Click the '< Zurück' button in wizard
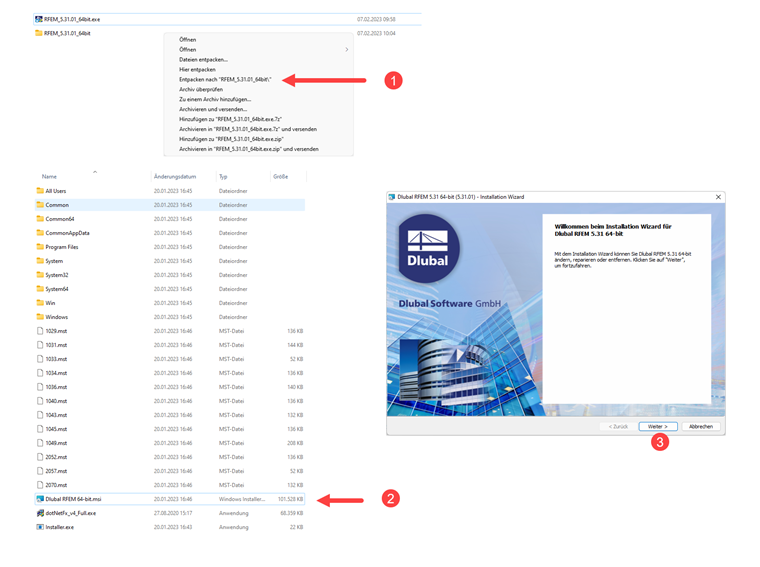 tap(618, 426)
